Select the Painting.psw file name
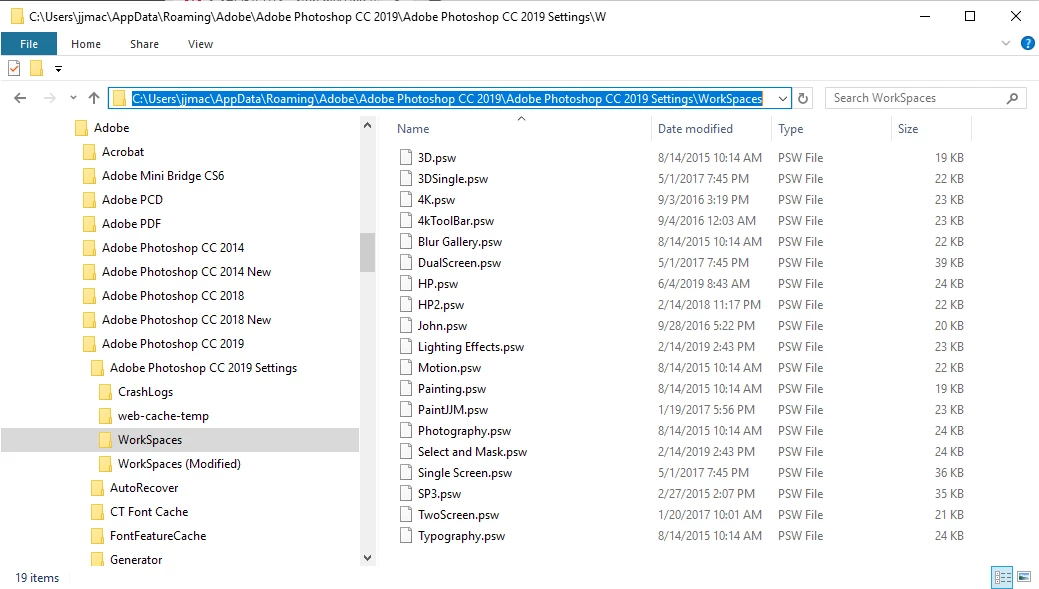 click(x=451, y=389)
